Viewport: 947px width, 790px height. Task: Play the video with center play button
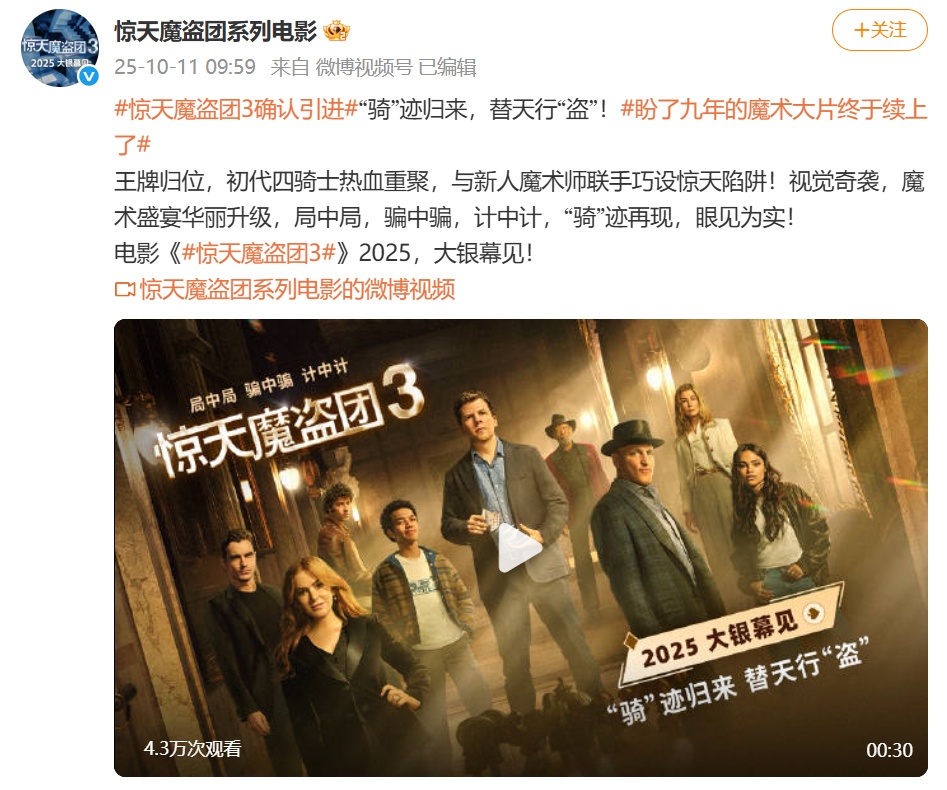pyautogui.click(x=520, y=548)
